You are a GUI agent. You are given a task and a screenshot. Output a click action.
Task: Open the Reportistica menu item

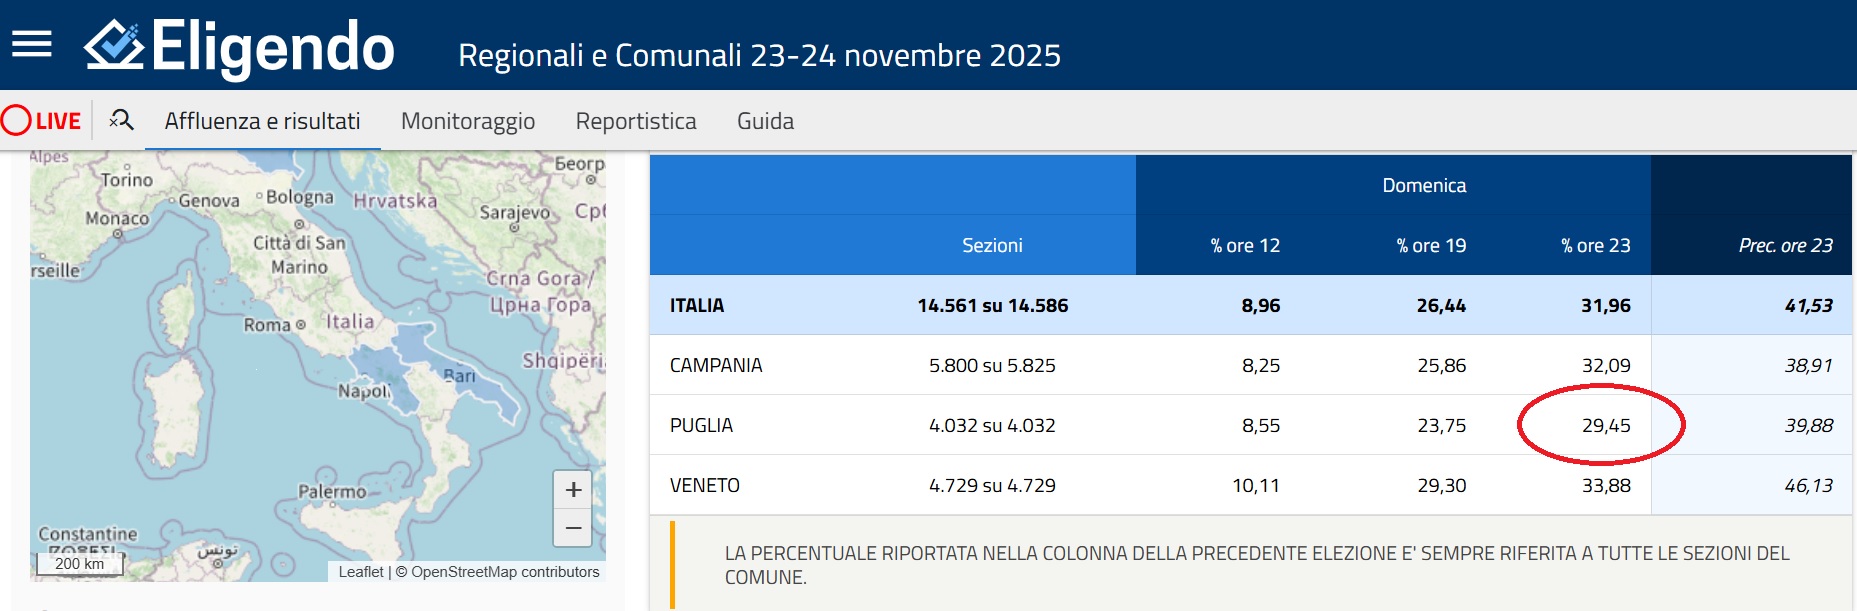(x=636, y=121)
